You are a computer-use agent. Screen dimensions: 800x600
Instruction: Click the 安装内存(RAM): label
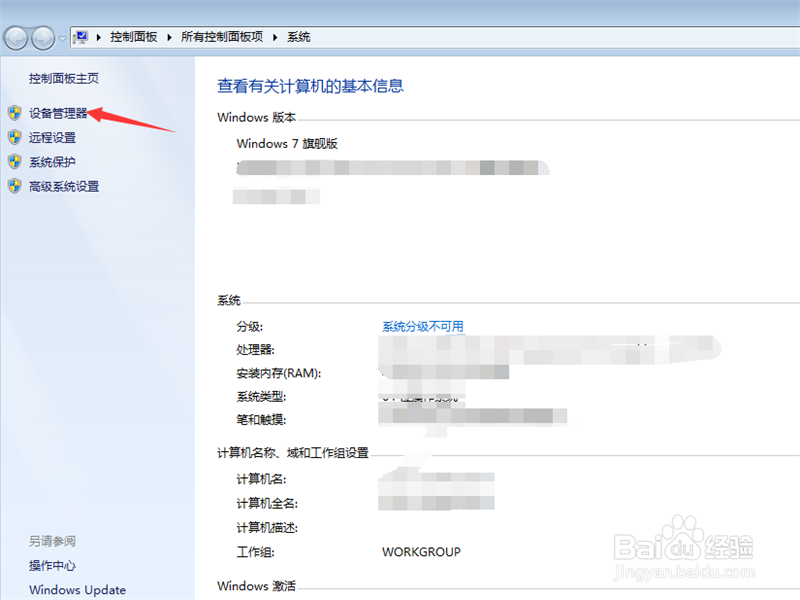coord(279,373)
